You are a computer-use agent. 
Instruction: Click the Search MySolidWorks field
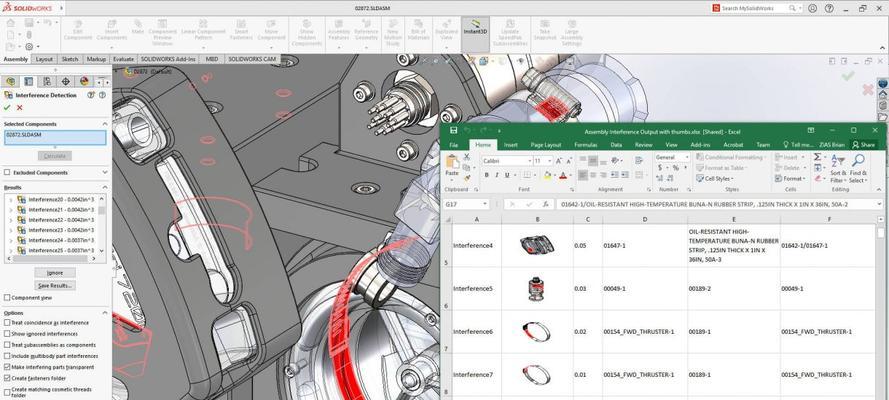pos(759,8)
